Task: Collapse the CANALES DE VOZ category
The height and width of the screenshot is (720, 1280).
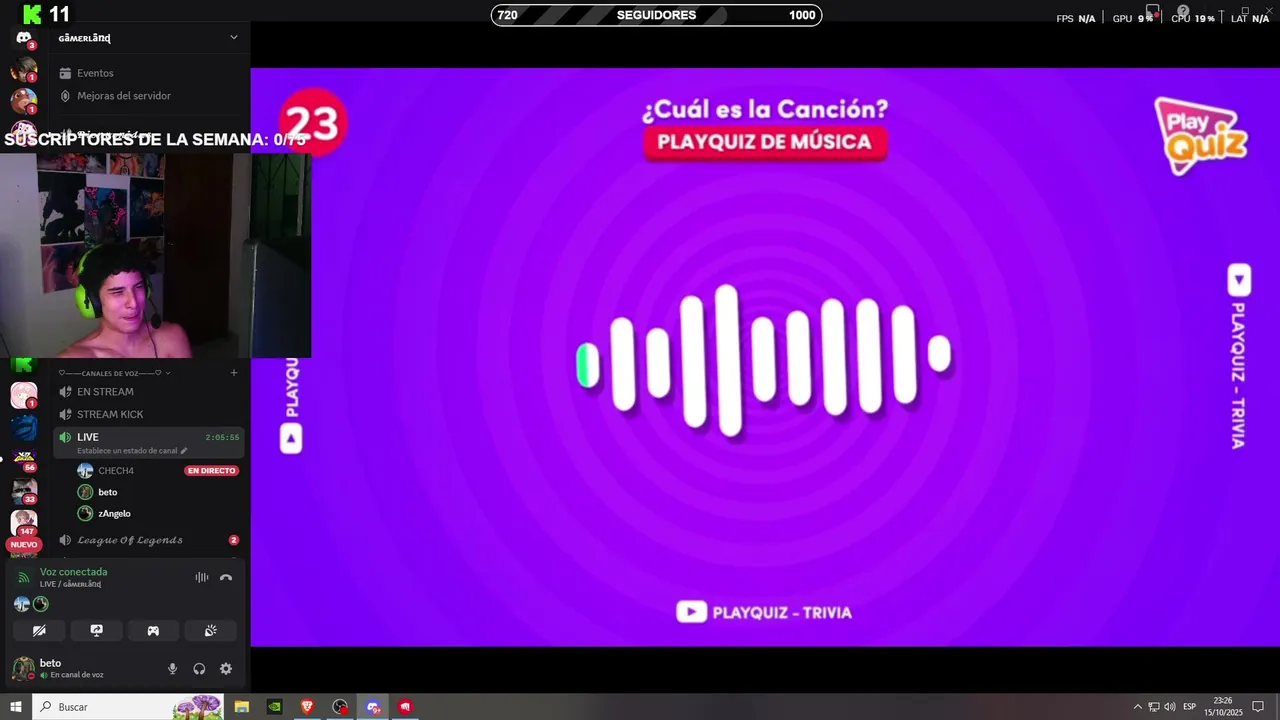Action: point(115,373)
